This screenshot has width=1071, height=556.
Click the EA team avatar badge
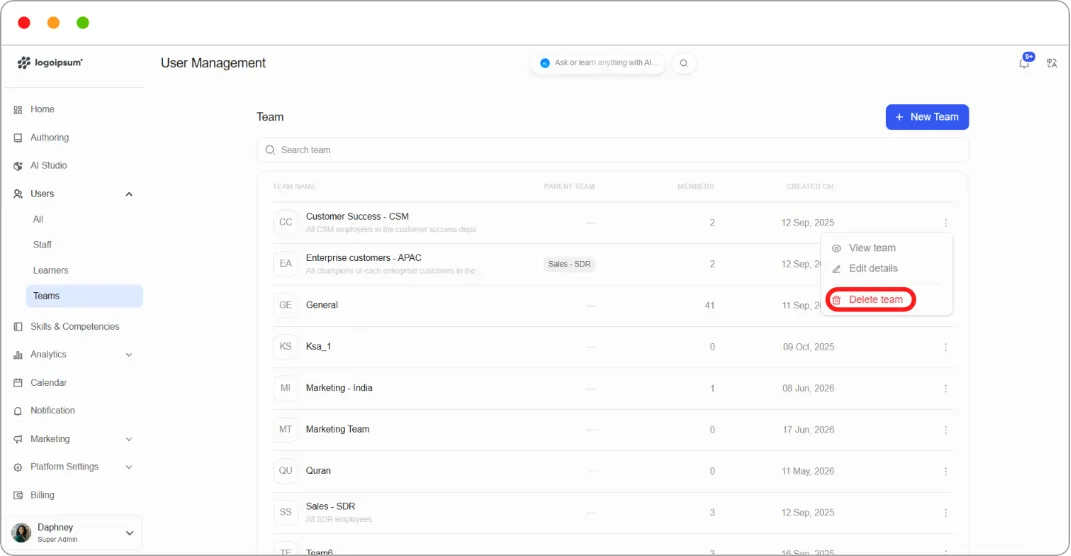[x=286, y=264]
